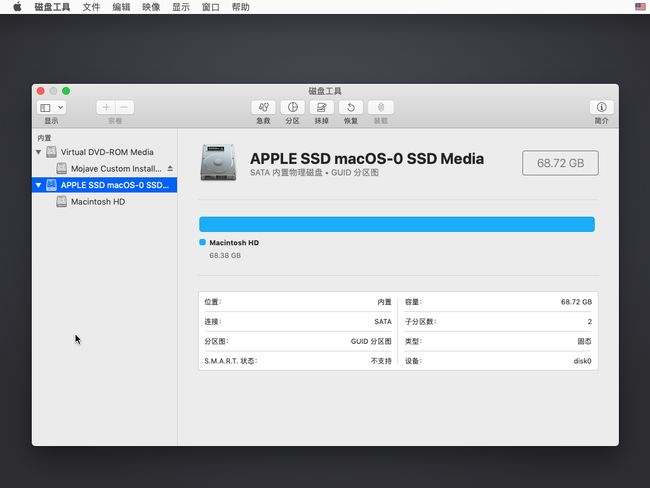Open the 帮助 menu
The image size is (650, 488).
click(x=240, y=7)
